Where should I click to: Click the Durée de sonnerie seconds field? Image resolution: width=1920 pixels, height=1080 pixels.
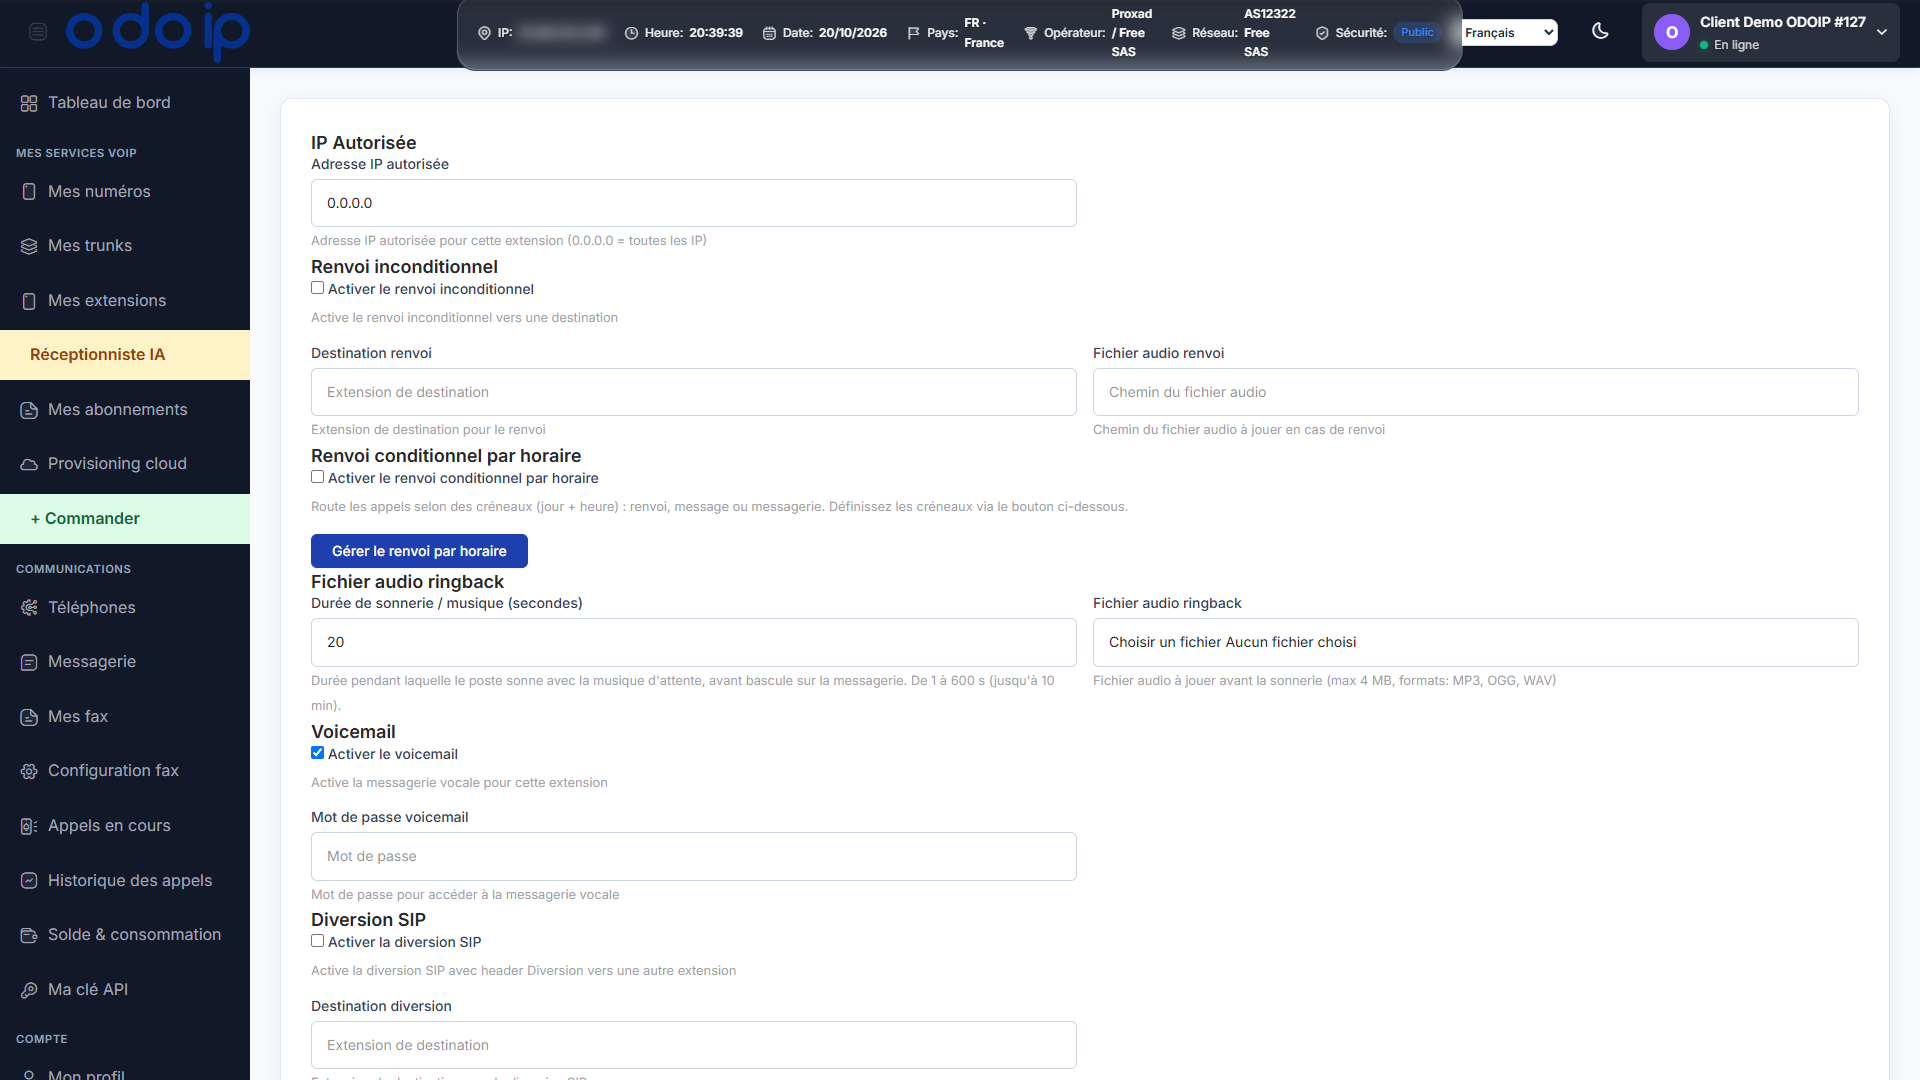click(x=693, y=642)
